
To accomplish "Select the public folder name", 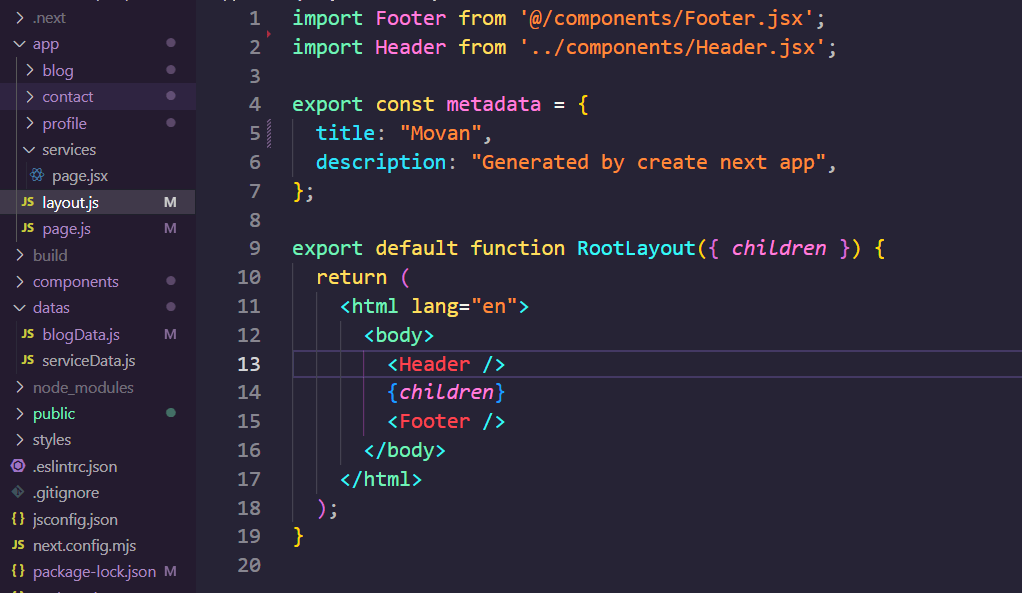I will [54, 414].
